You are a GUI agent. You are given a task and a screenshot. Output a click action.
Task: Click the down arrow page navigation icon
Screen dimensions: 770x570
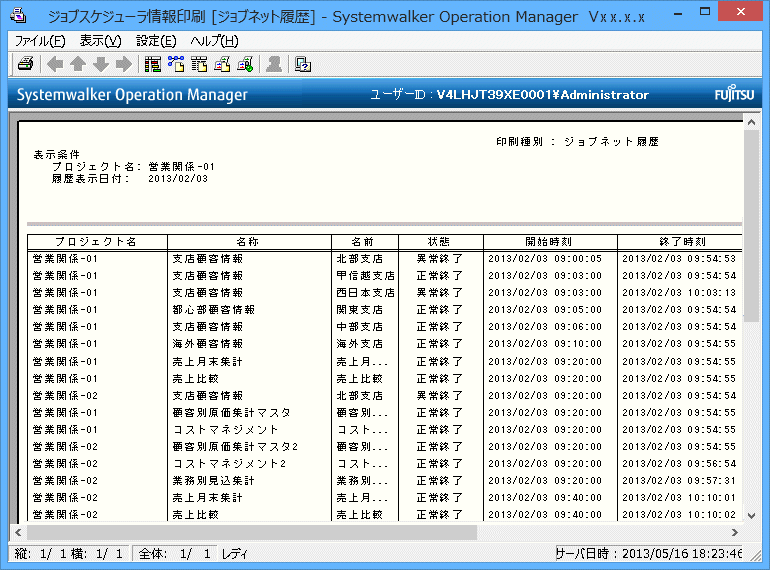pyautogui.click(x=100, y=65)
